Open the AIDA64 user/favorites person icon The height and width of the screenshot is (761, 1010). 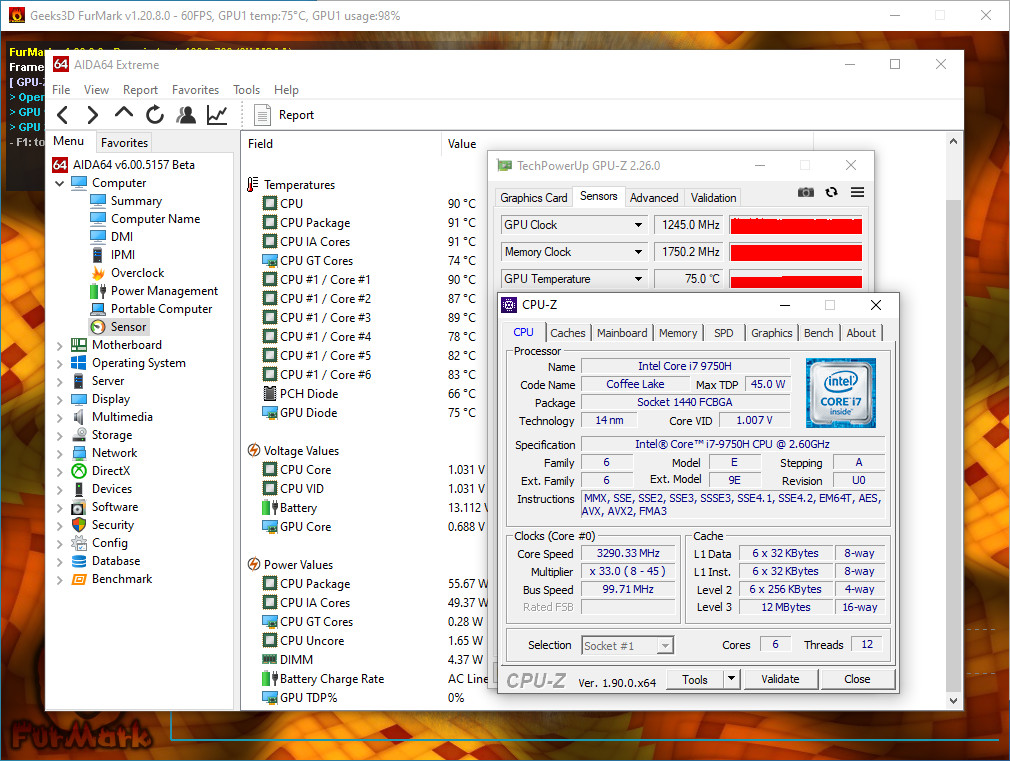point(186,115)
